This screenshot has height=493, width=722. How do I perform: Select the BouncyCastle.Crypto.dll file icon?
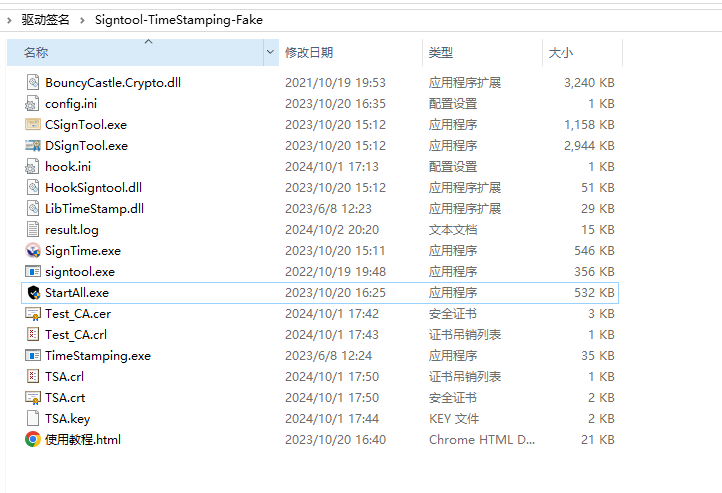[33, 83]
